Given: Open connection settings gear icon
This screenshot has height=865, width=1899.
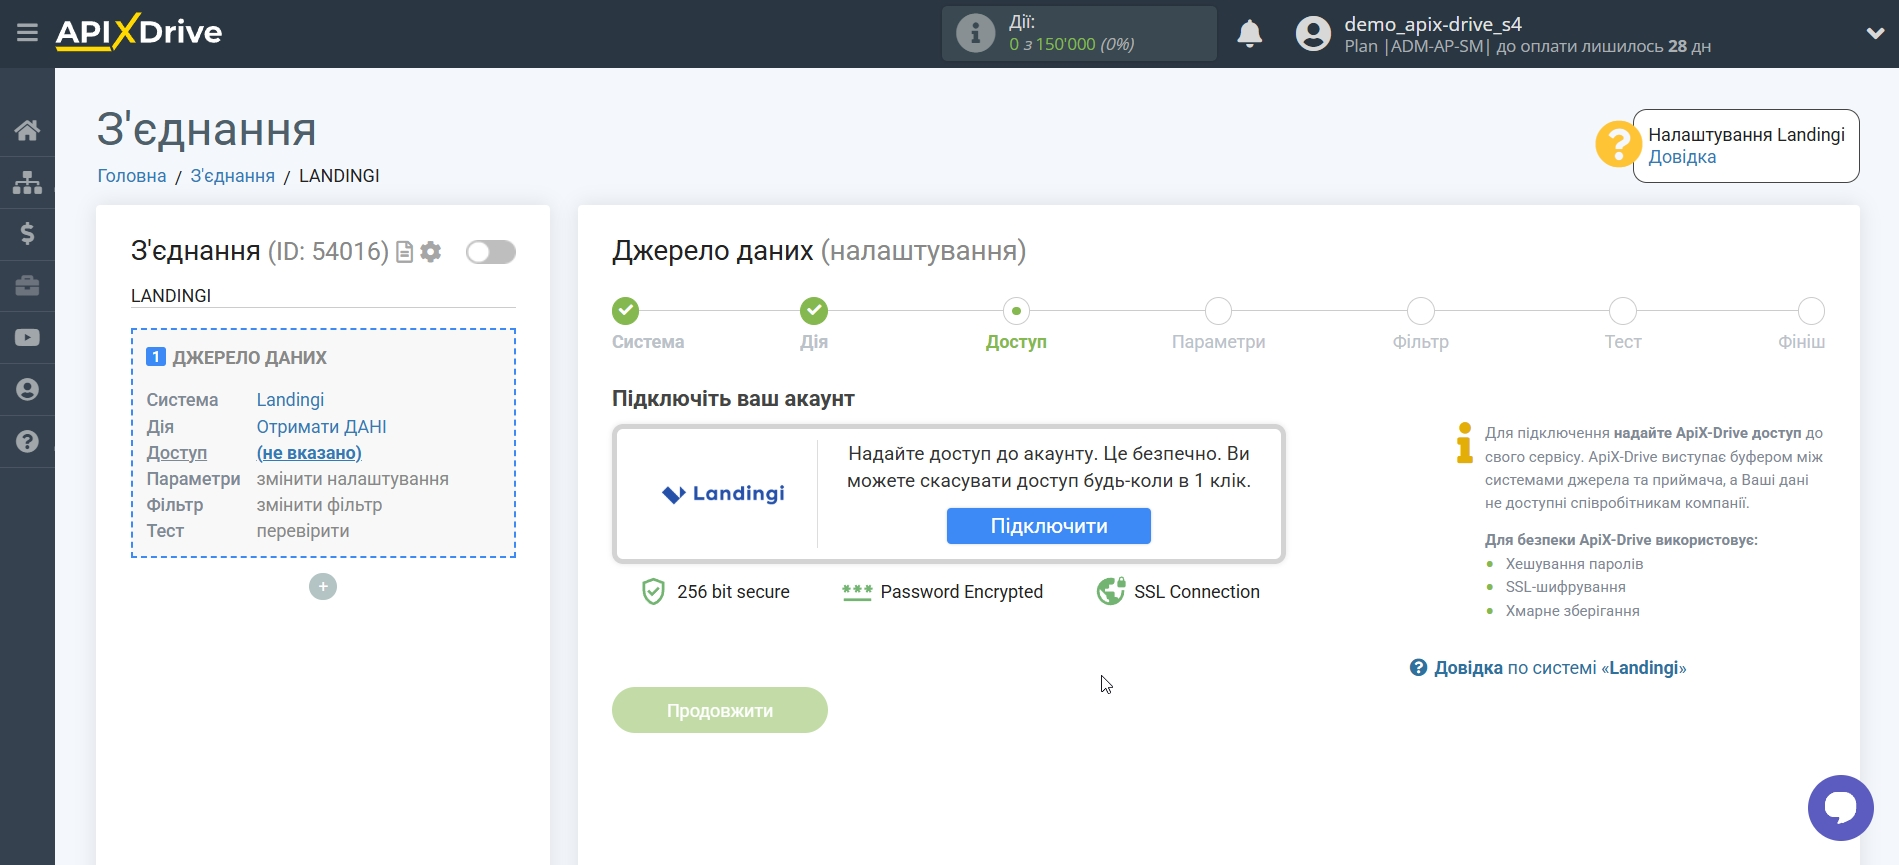Looking at the screenshot, I should (431, 252).
